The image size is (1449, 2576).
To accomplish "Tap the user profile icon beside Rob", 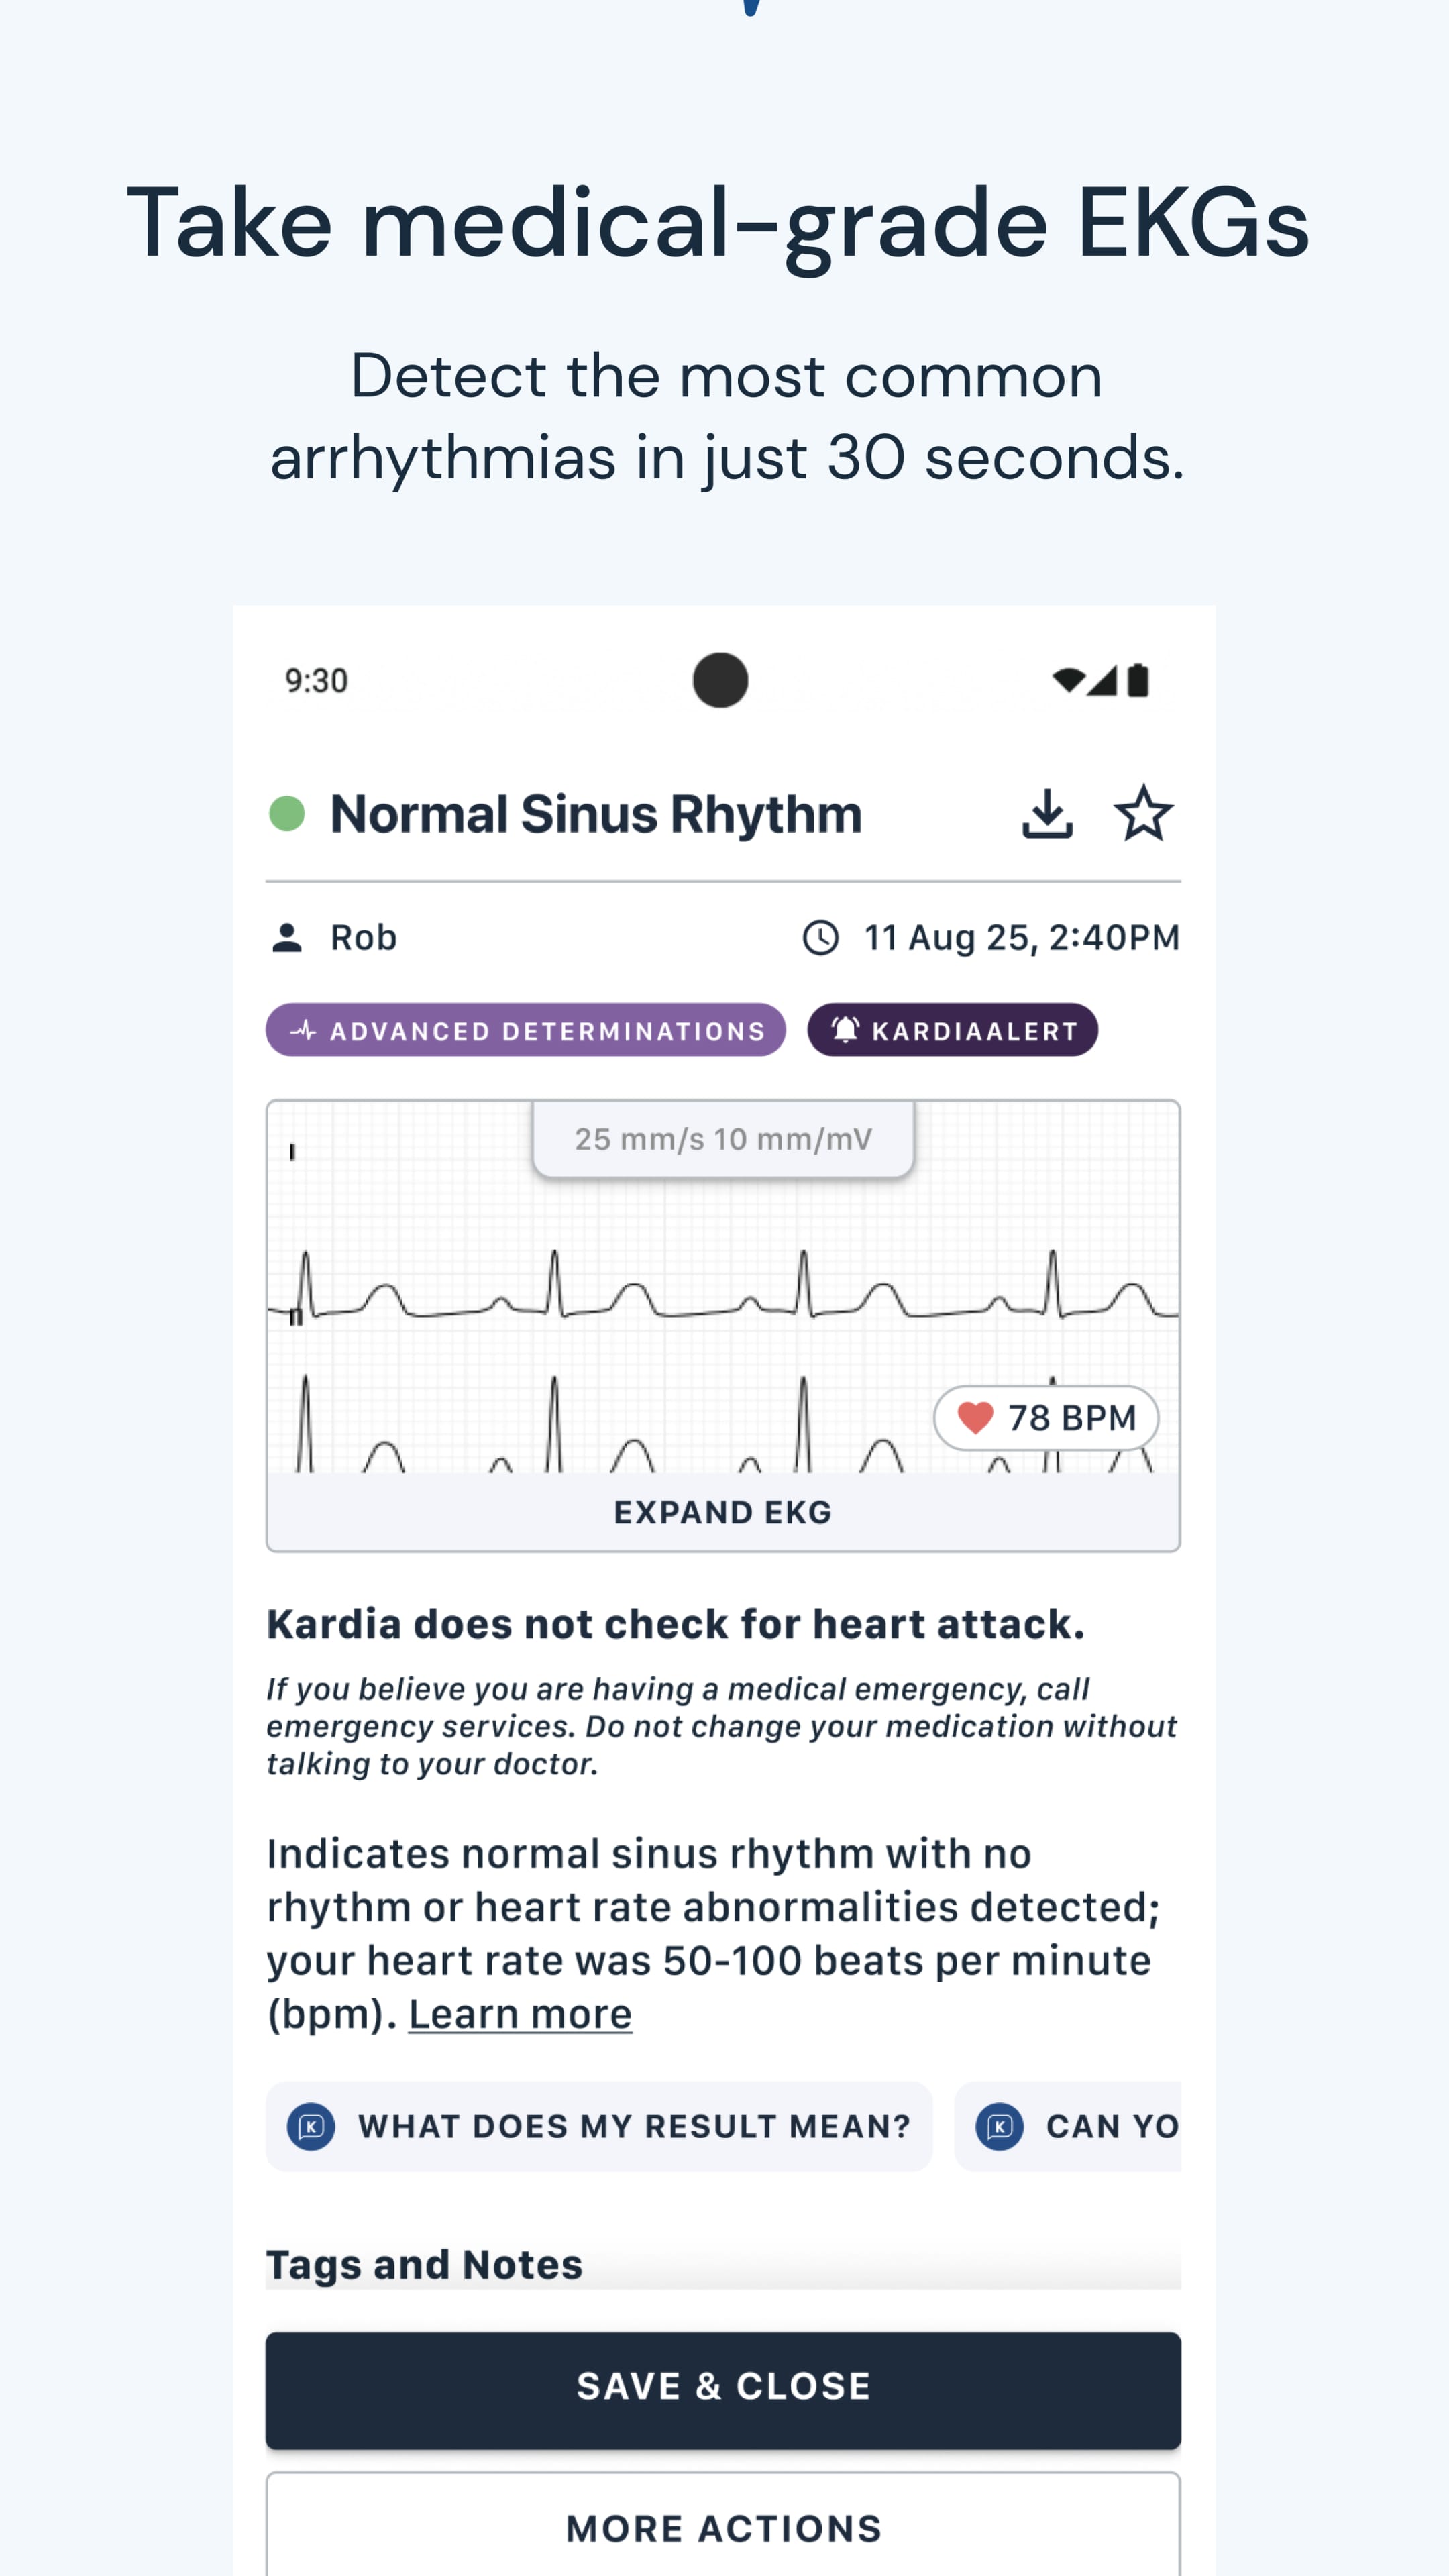I will click(287, 938).
